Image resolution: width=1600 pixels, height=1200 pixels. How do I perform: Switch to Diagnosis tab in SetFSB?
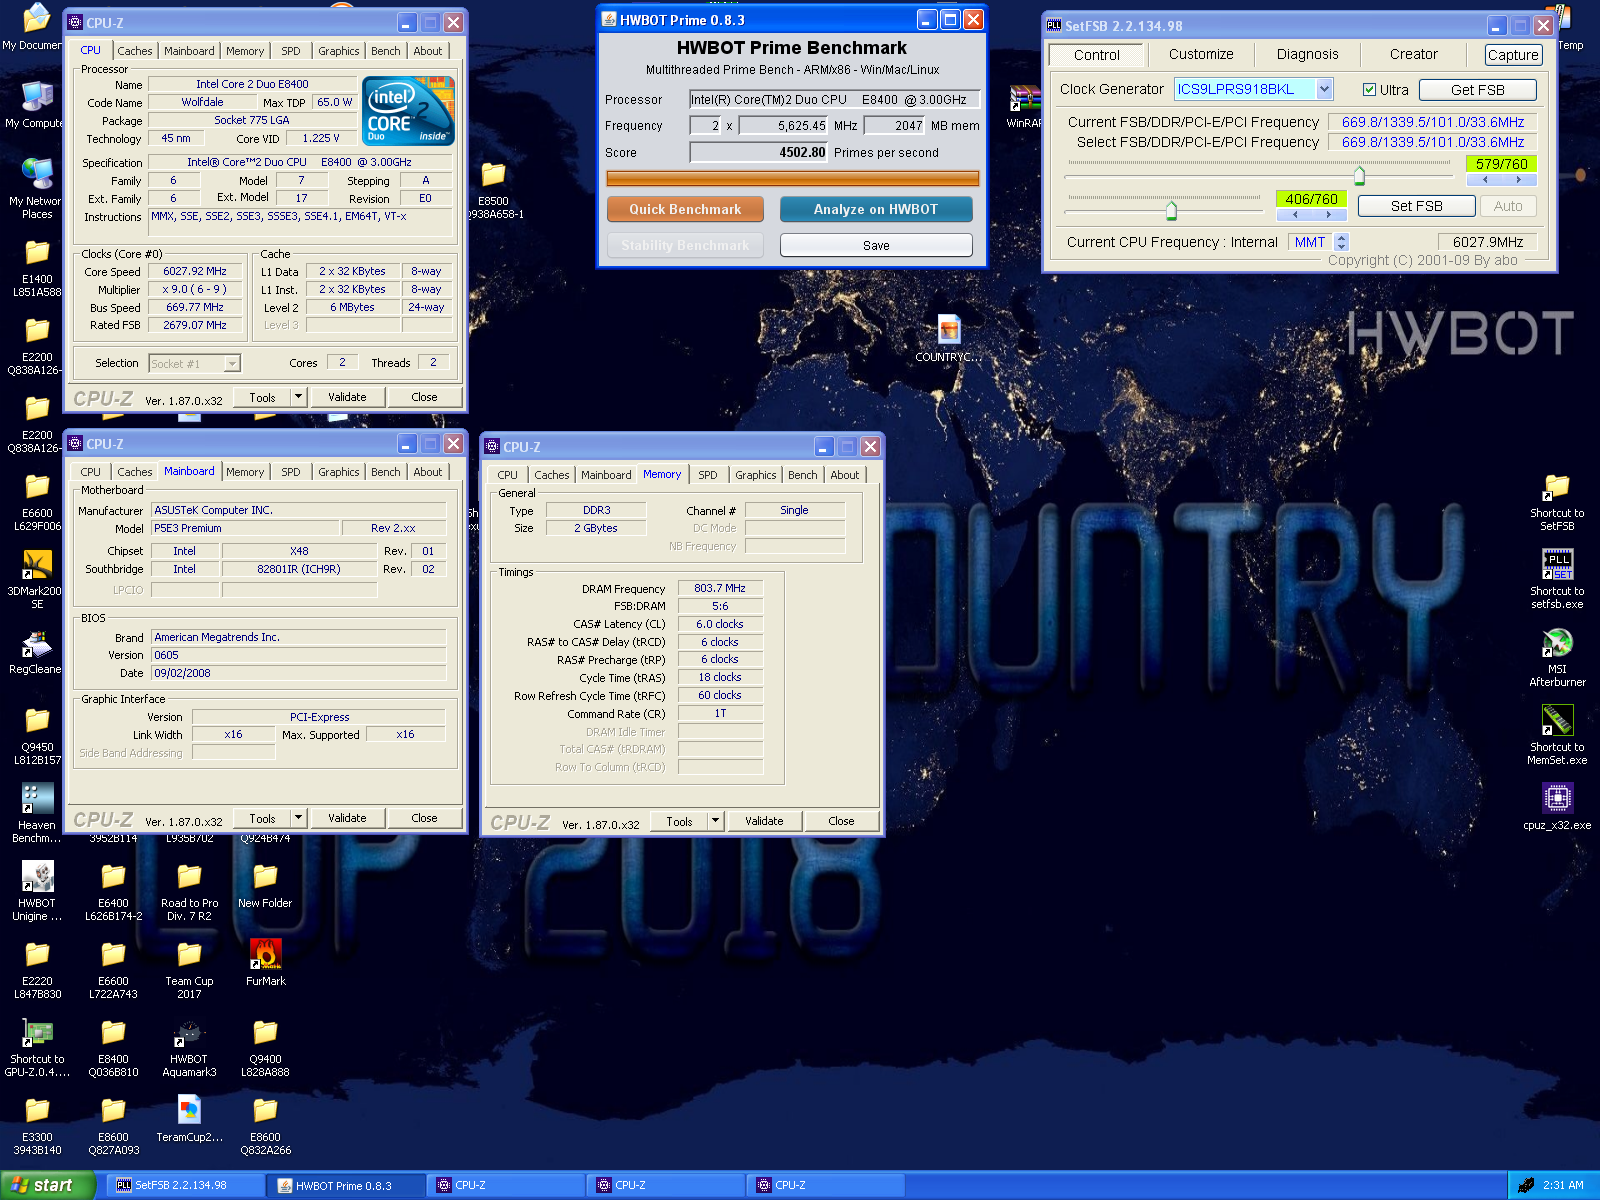coord(1307,55)
